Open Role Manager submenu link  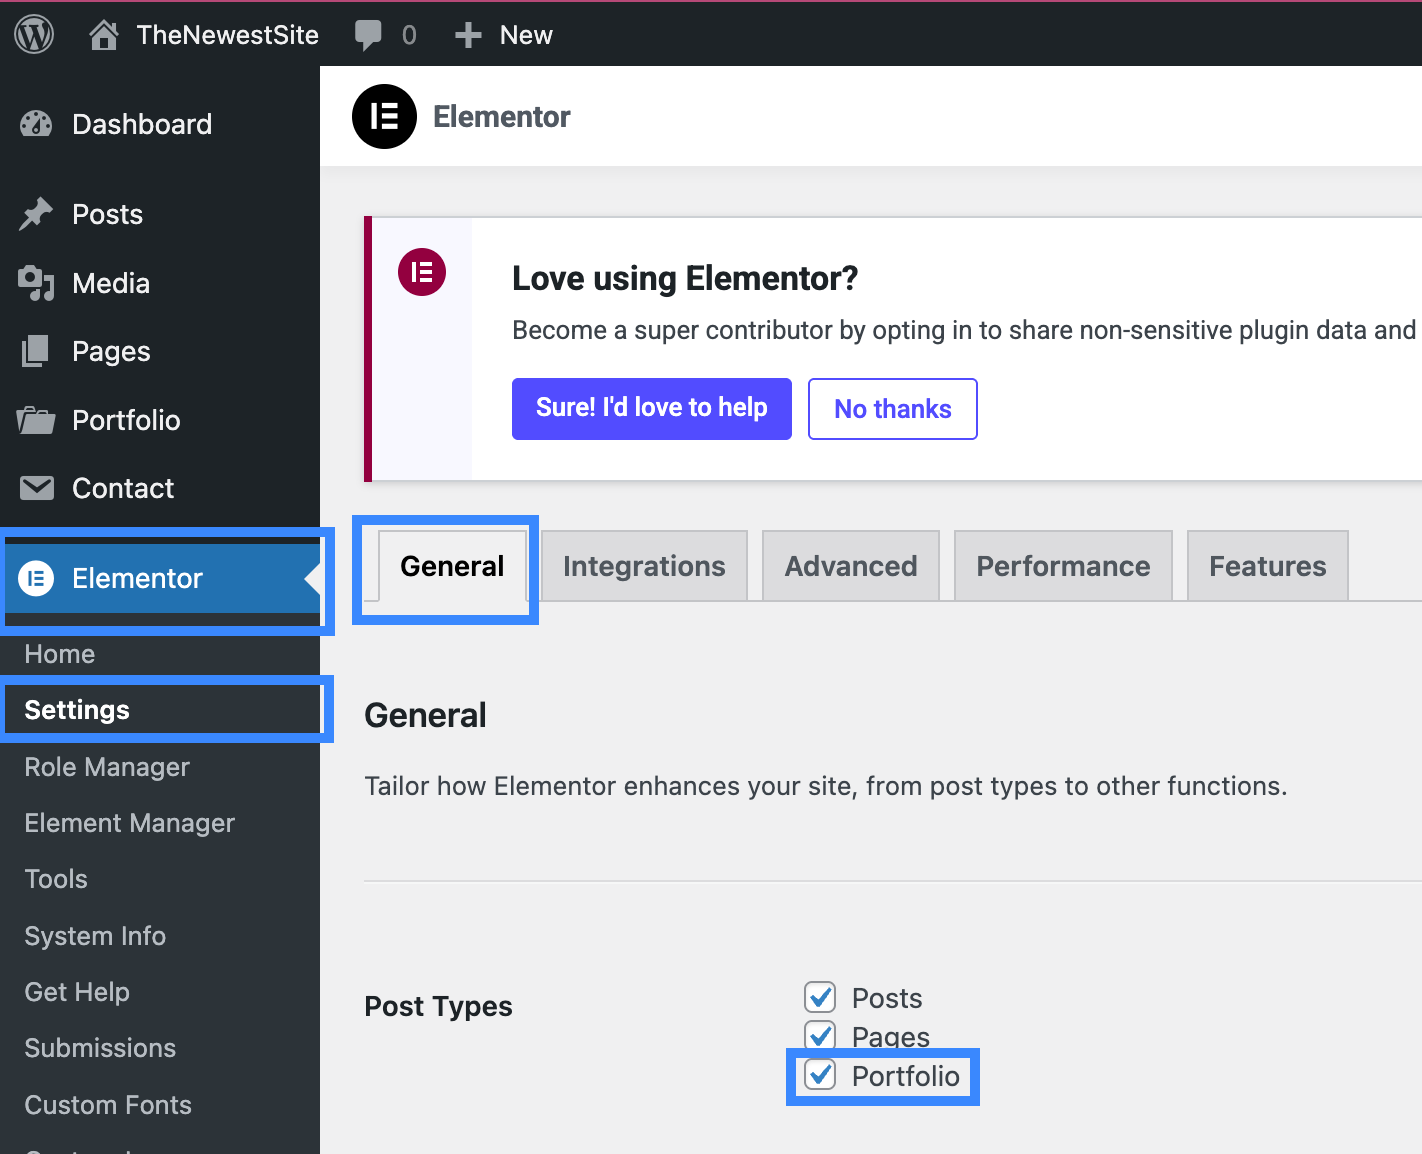pyautogui.click(x=107, y=767)
